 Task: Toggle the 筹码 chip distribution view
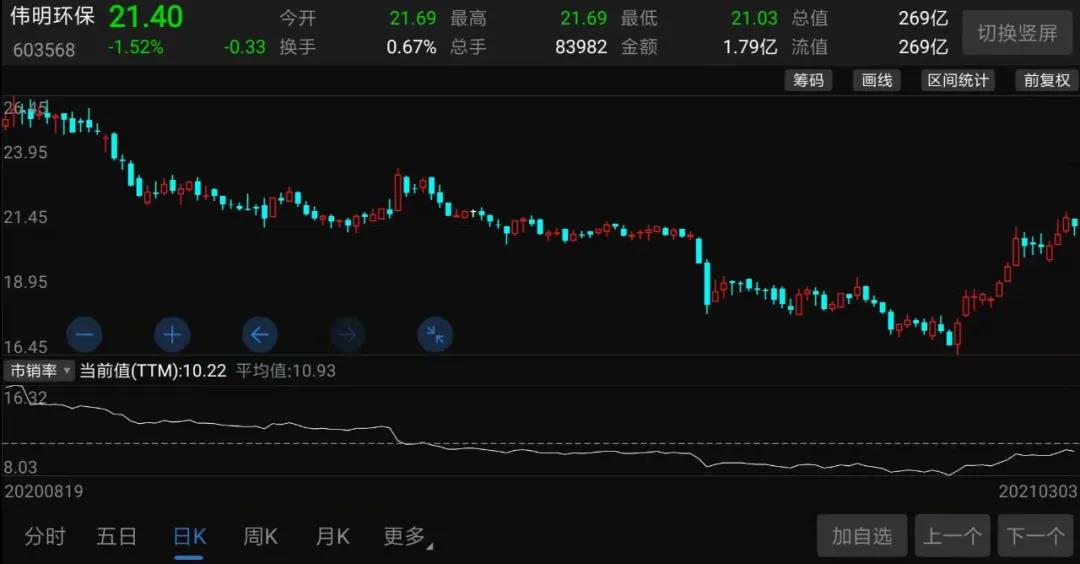tap(808, 81)
